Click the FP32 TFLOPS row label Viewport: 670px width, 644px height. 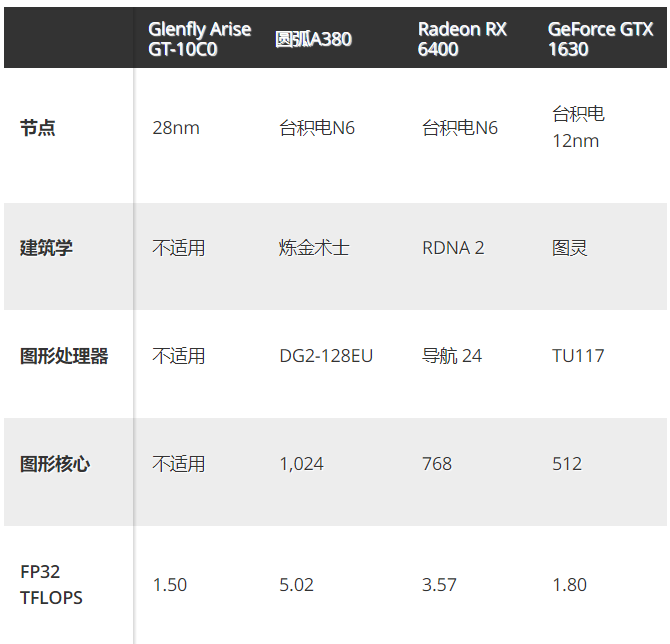click(x=51, y=585)
